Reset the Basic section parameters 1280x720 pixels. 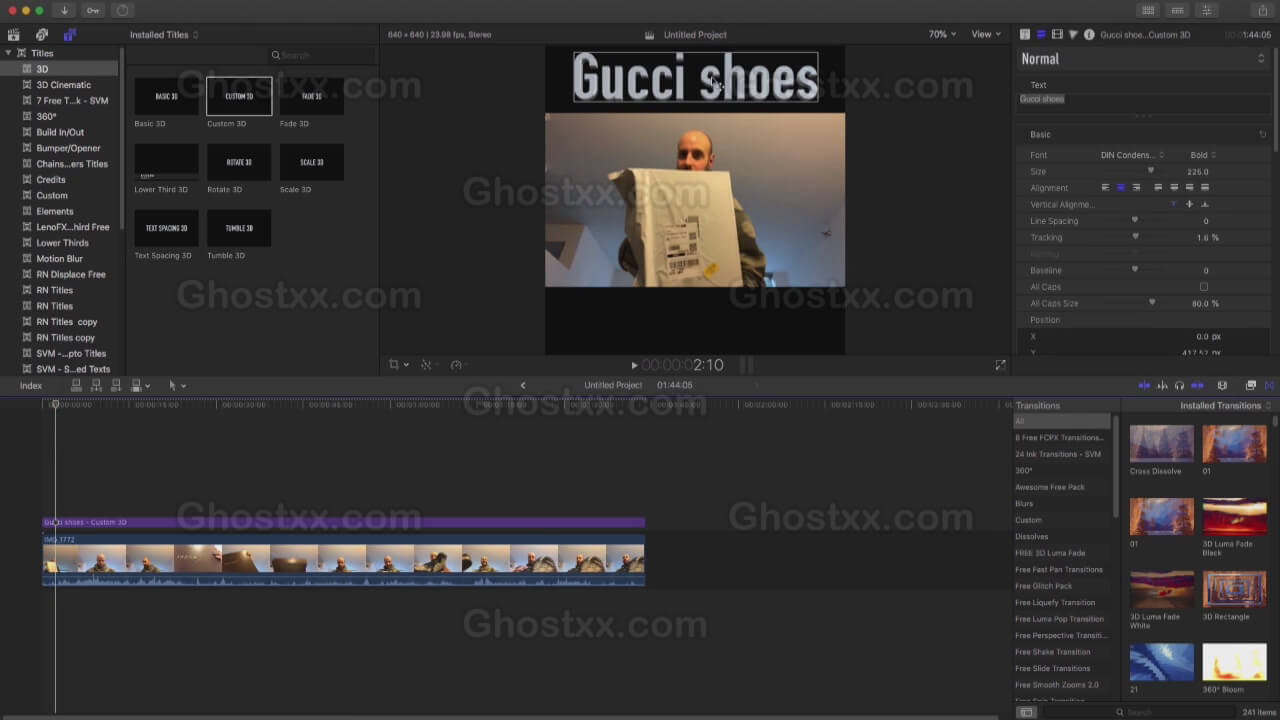(x=1262, y=134)
